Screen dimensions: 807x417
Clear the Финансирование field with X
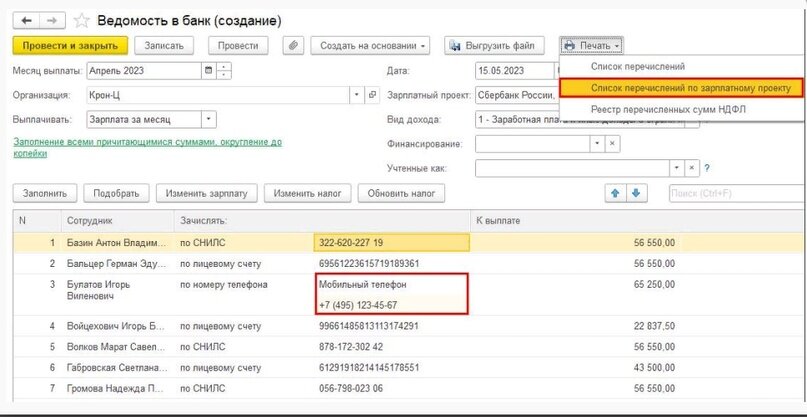point(612,144)
